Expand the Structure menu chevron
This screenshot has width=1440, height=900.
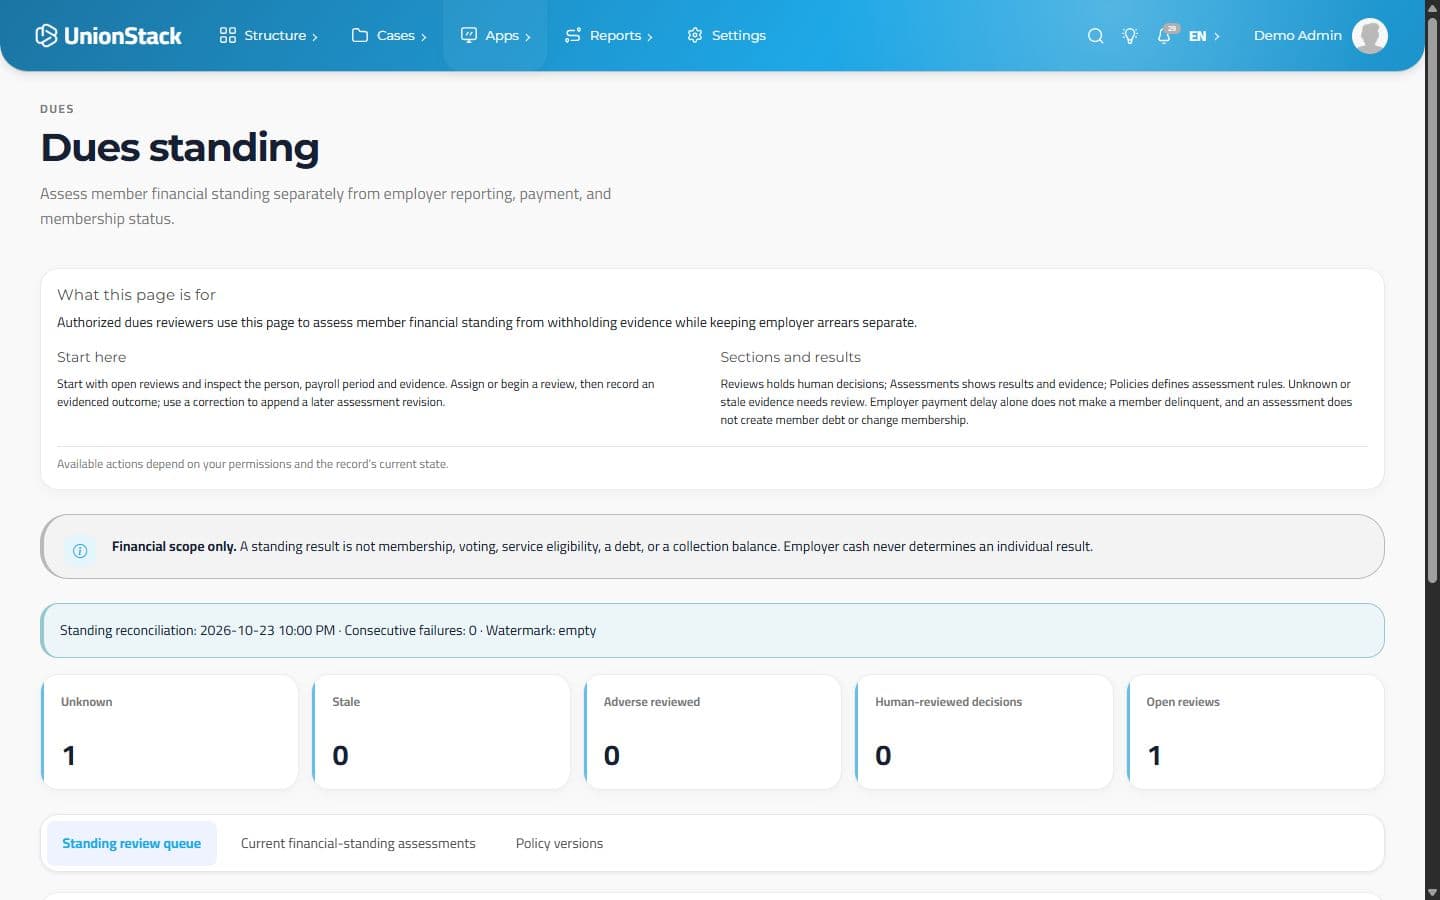pyautogui.click(x=315, y=37)
